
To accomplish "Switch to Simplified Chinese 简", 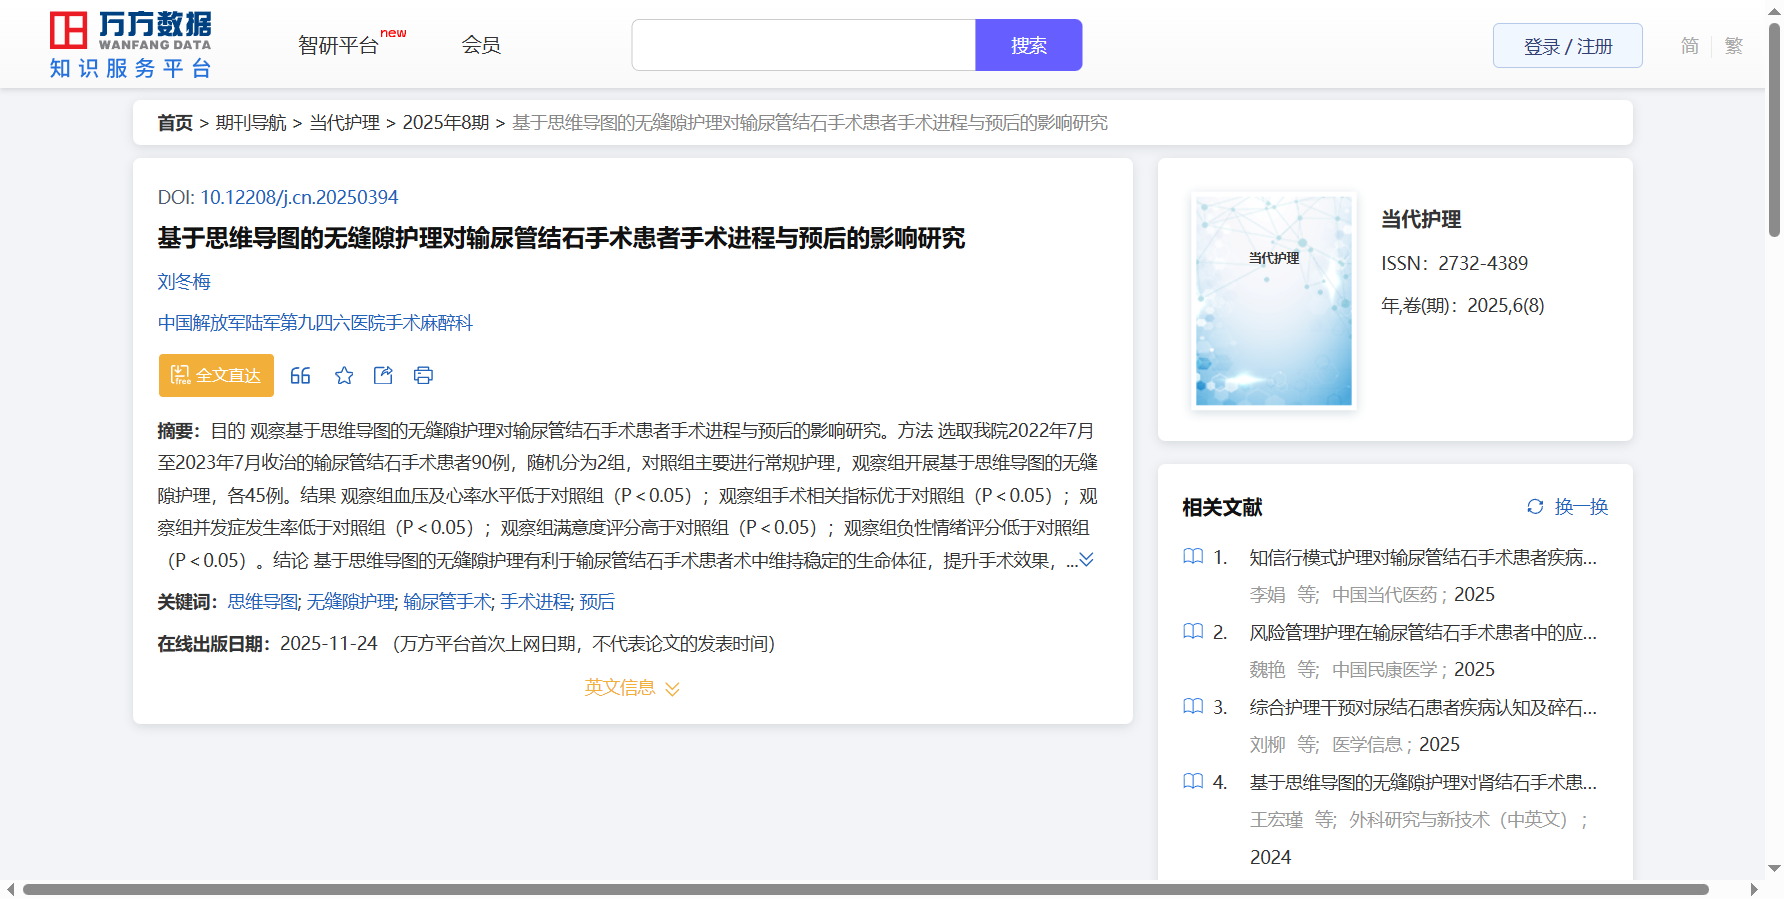I will click(1689, 46).
